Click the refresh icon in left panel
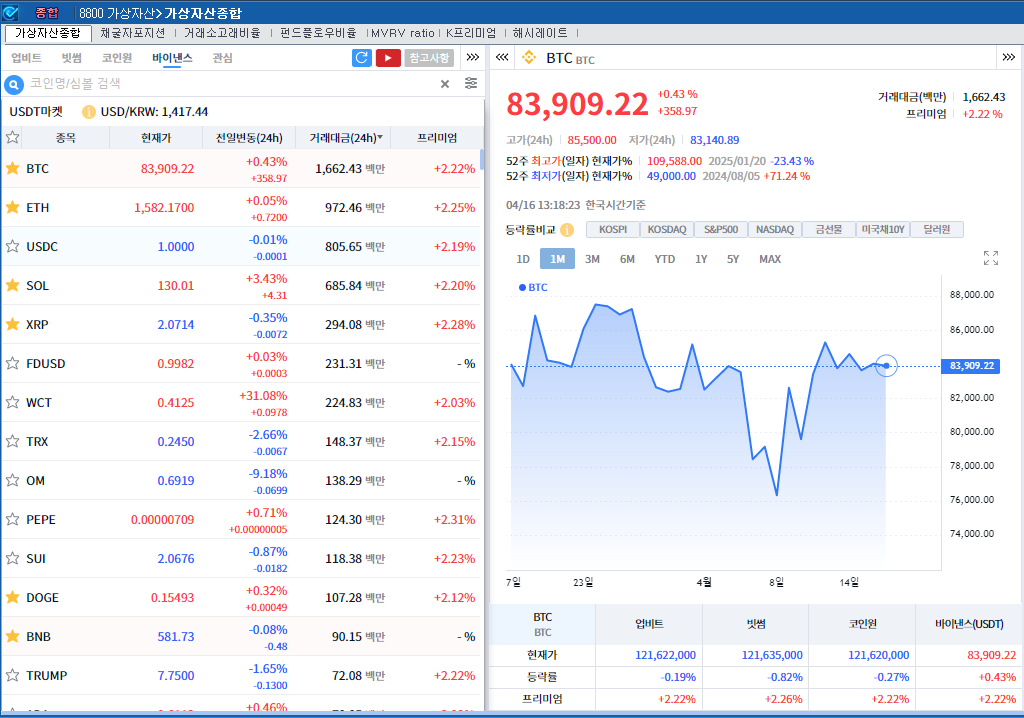 pos(362,58)
